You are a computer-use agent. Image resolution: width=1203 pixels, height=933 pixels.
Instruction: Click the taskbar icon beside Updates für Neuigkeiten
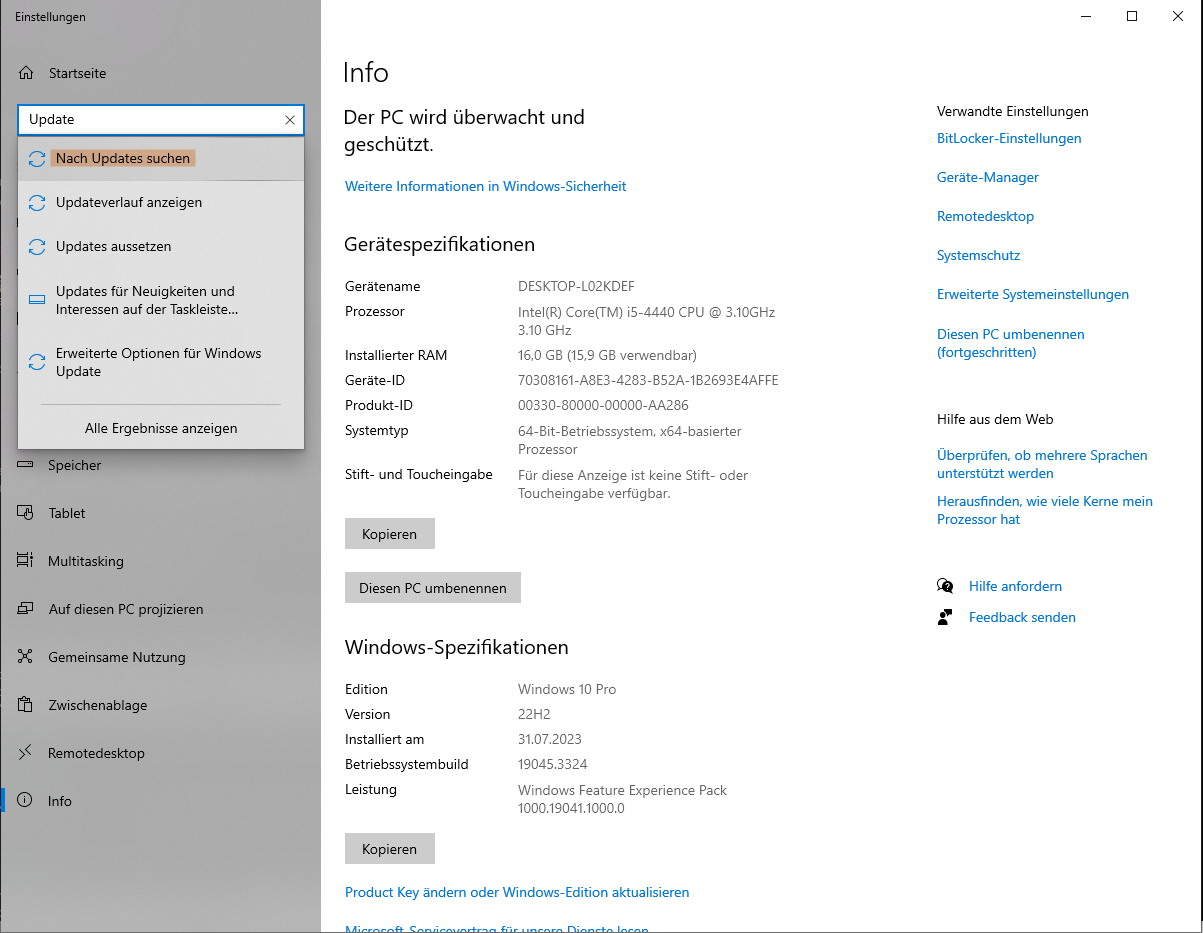[x=37, y=301]
